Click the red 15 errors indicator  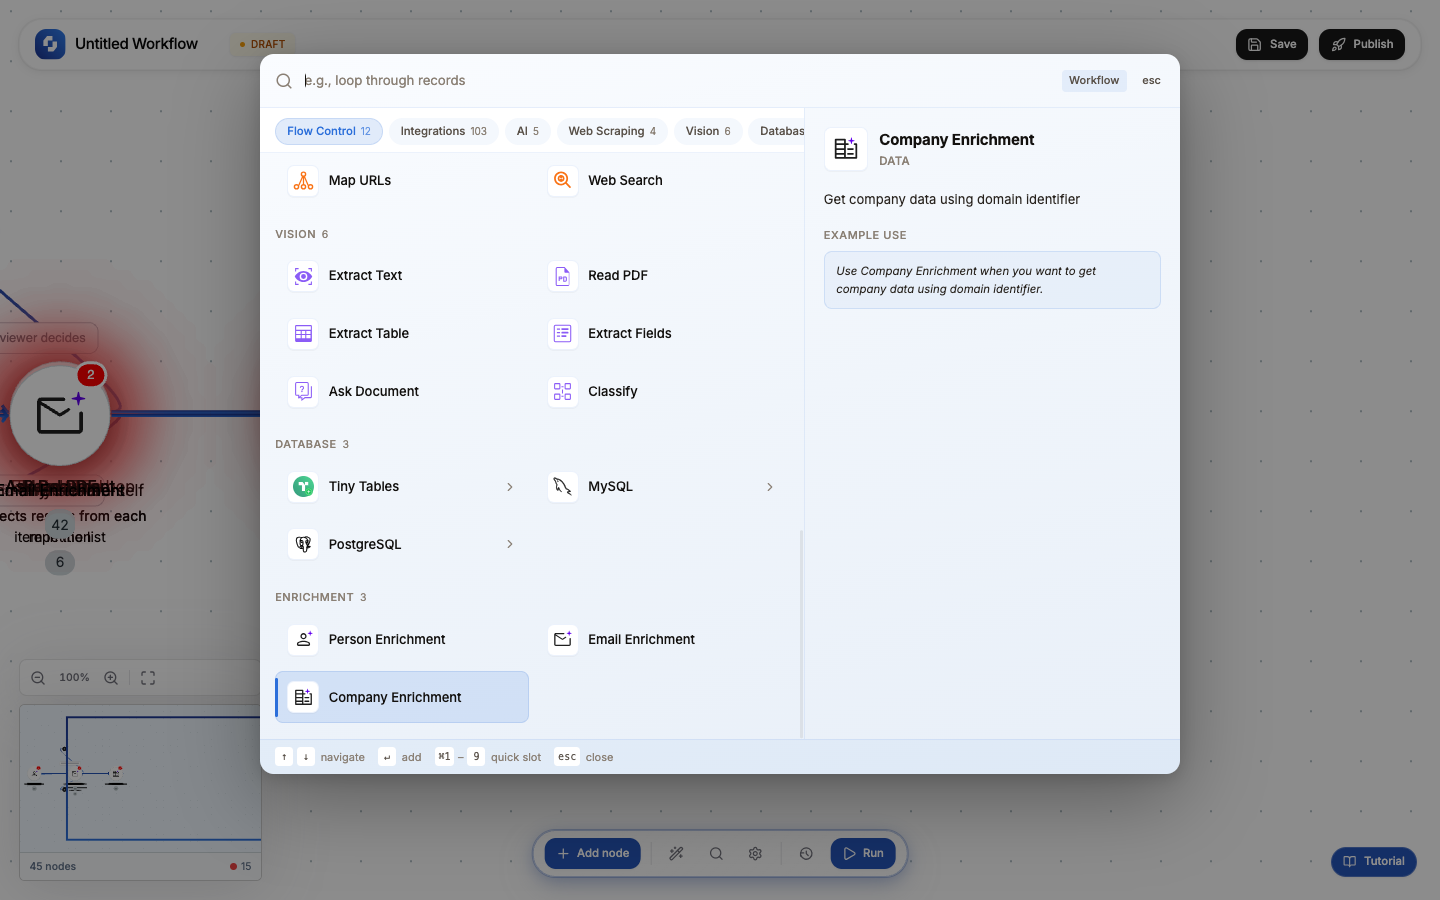pos(240,867)
